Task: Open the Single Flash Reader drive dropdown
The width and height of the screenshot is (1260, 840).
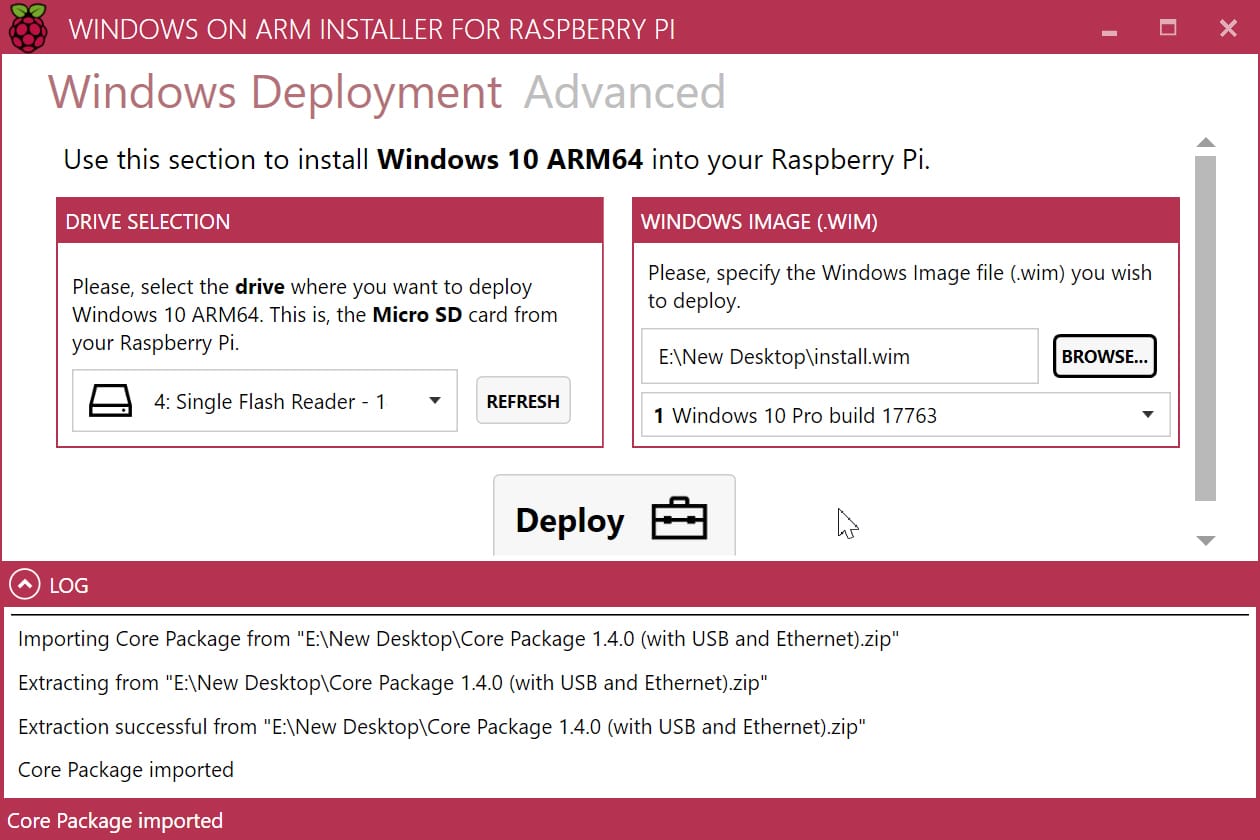Action: (x=265, y=401)
